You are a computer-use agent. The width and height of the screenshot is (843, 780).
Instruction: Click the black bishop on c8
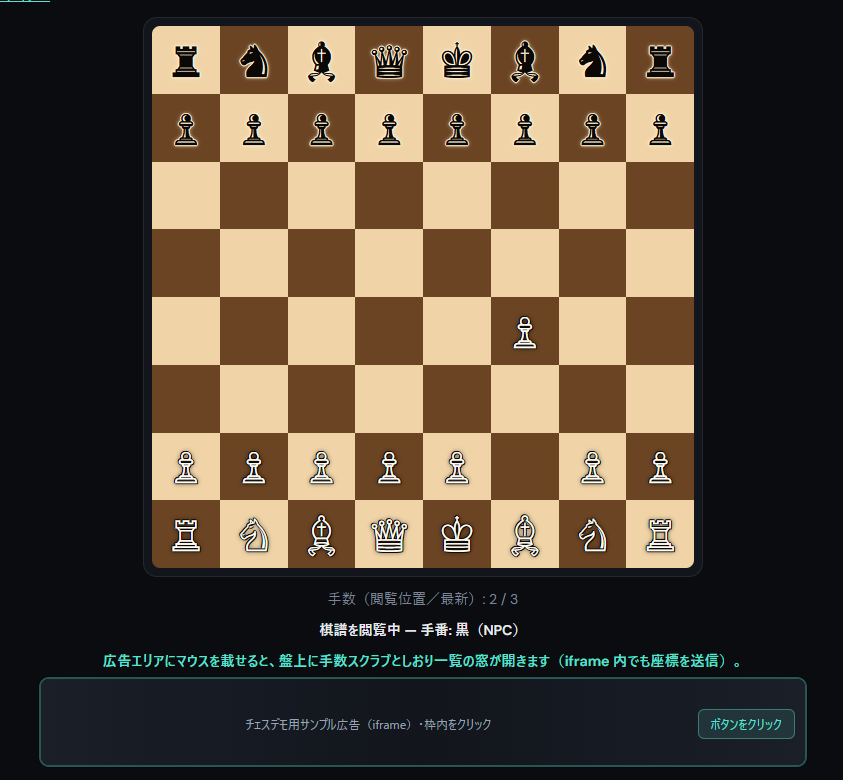point(322,61)
